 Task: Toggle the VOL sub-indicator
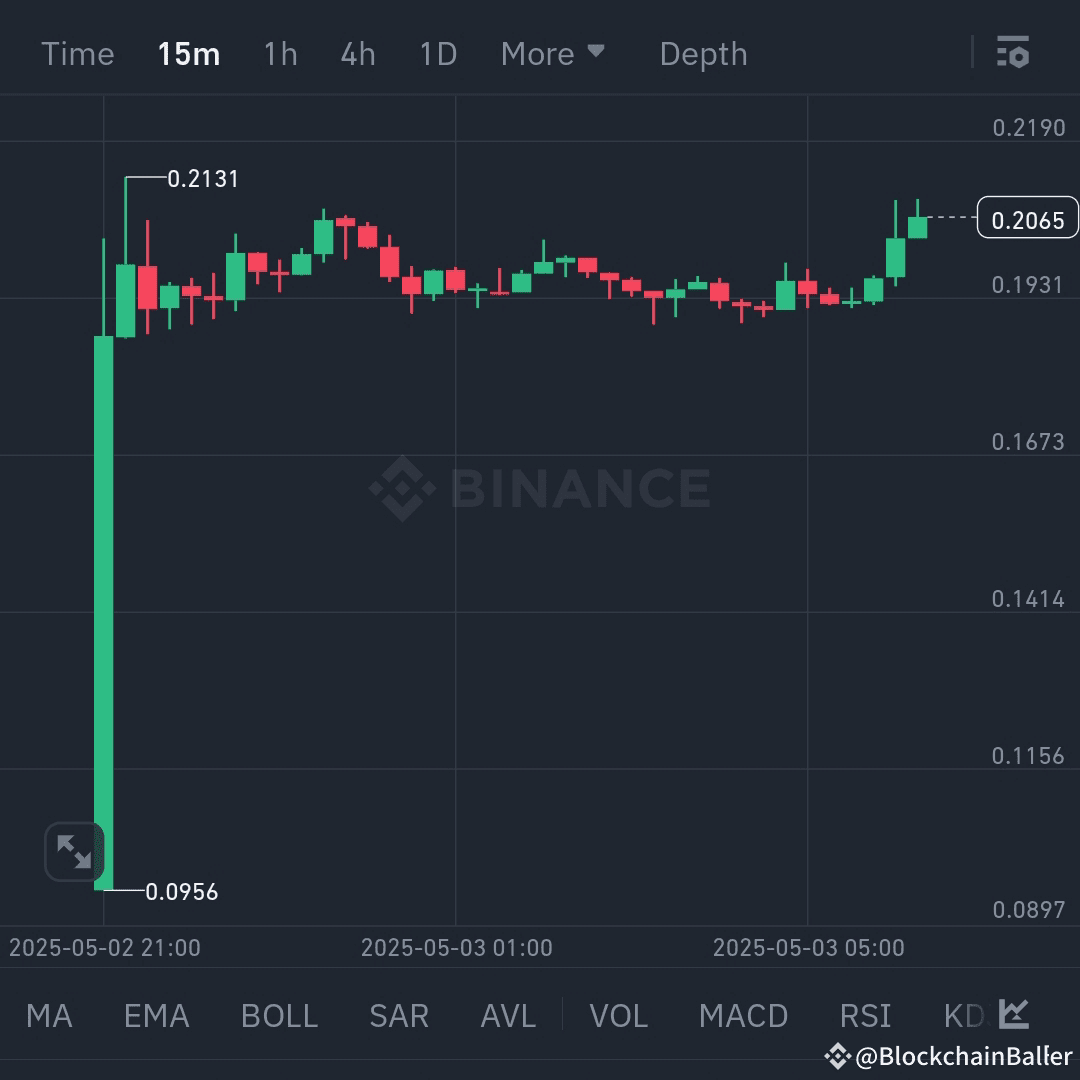(618, 1016)
